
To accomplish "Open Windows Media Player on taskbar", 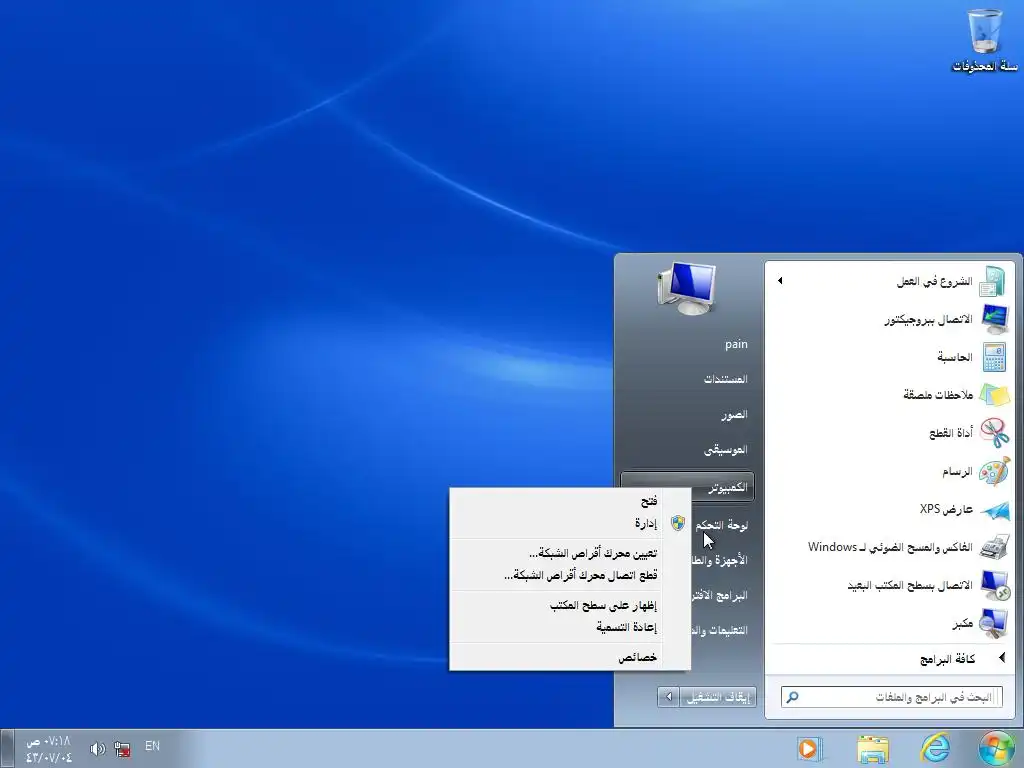I will click(809, 749).
